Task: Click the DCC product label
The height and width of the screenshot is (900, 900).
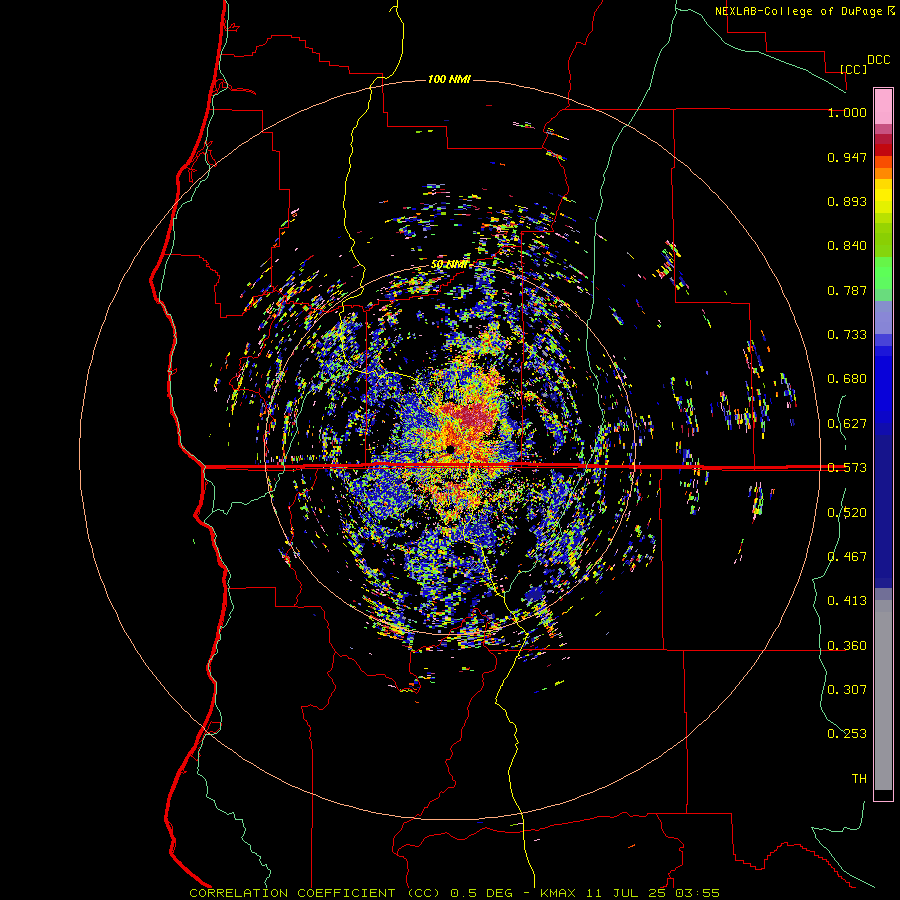Action: (878, 60)
